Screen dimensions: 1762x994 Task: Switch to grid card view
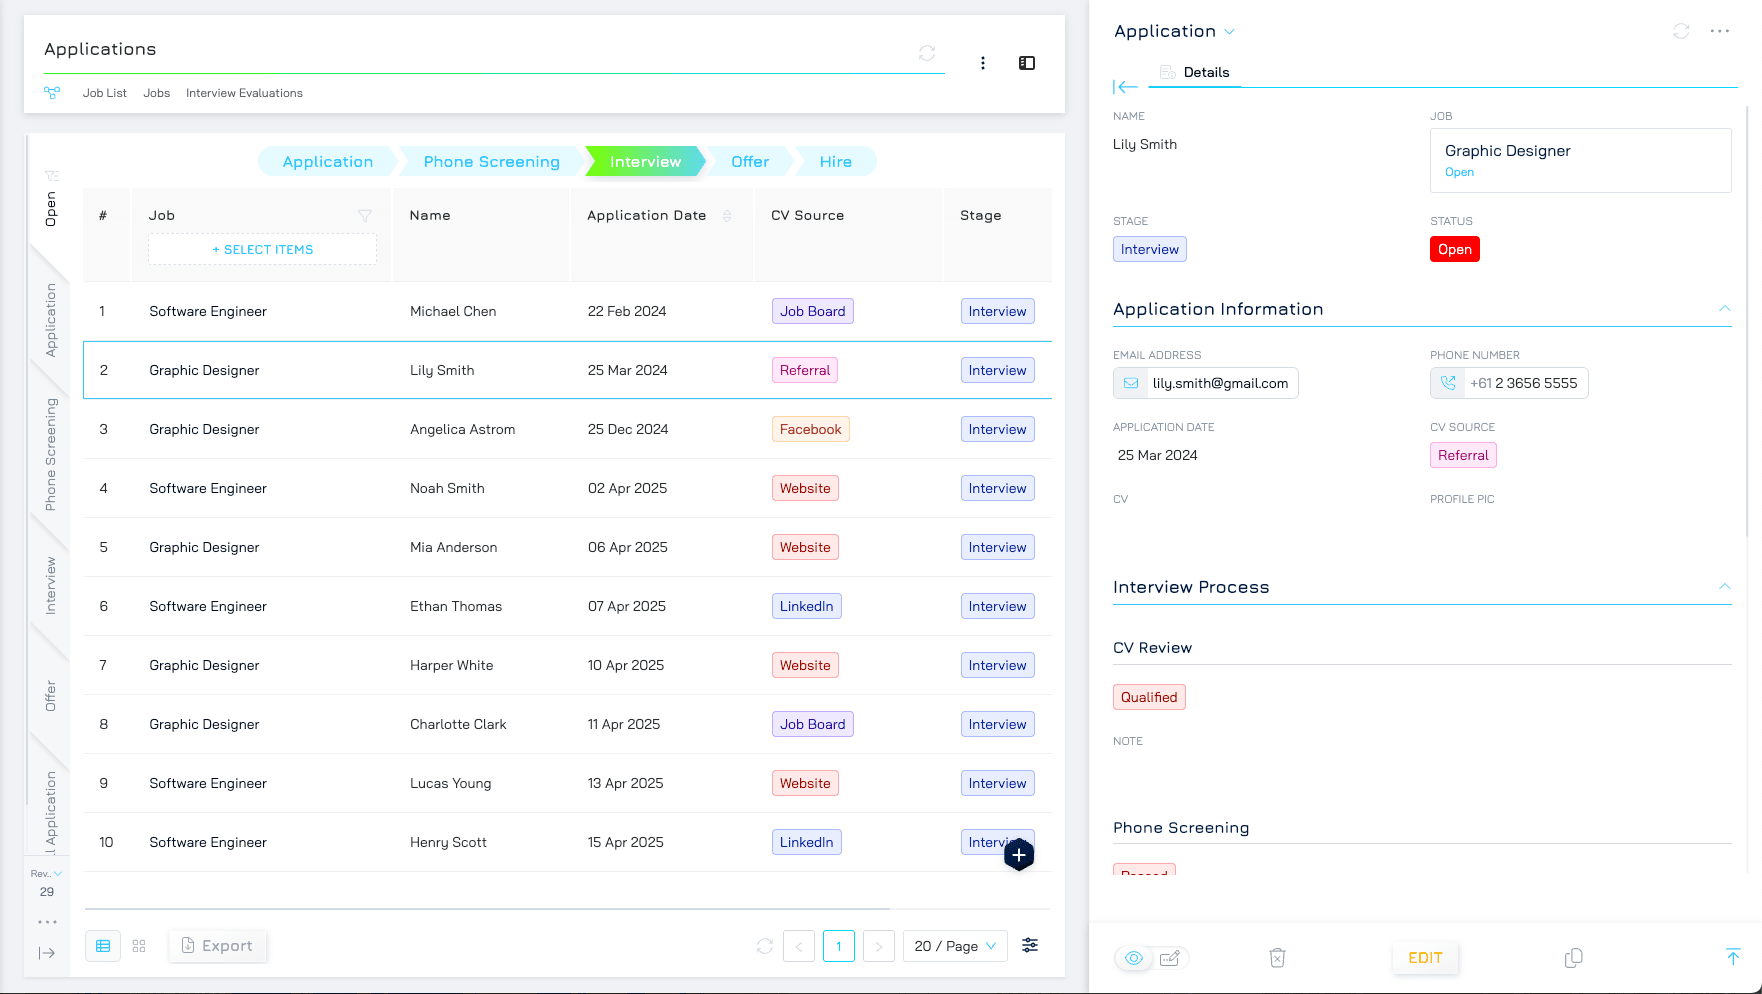point(139,946)
